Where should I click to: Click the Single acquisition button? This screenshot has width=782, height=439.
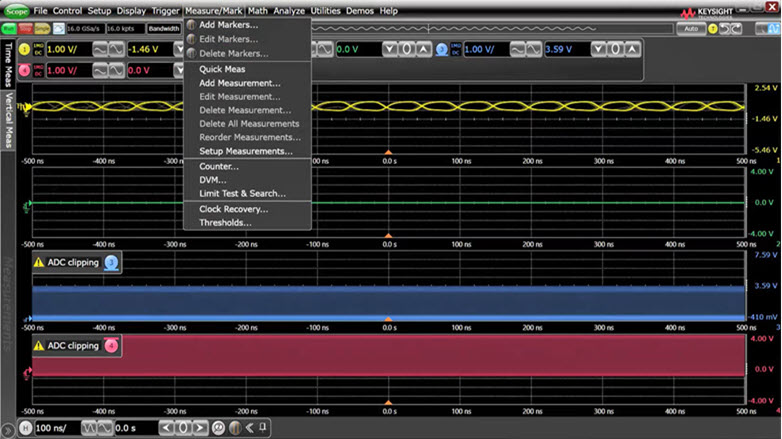(42, 29)
